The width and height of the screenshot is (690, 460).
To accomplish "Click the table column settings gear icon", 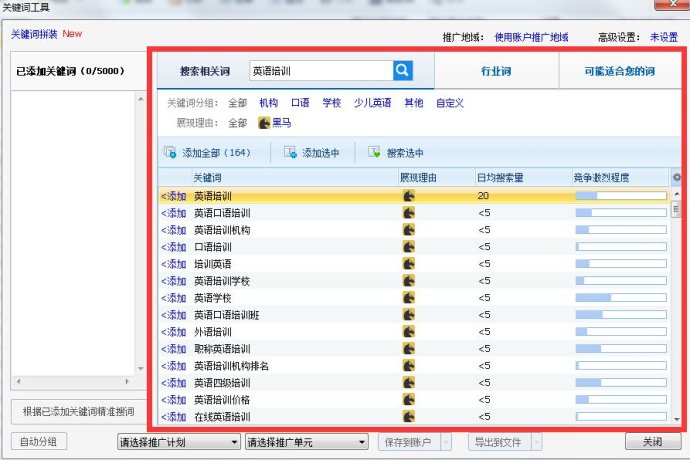I will pyautogui.click(x=676, y=177).
